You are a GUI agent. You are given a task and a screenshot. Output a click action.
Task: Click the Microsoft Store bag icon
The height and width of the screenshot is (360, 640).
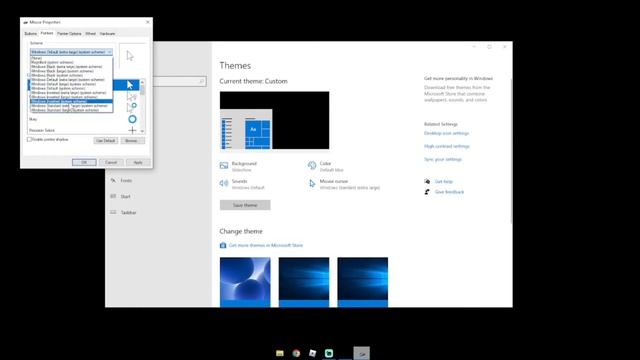click(223, 245)
